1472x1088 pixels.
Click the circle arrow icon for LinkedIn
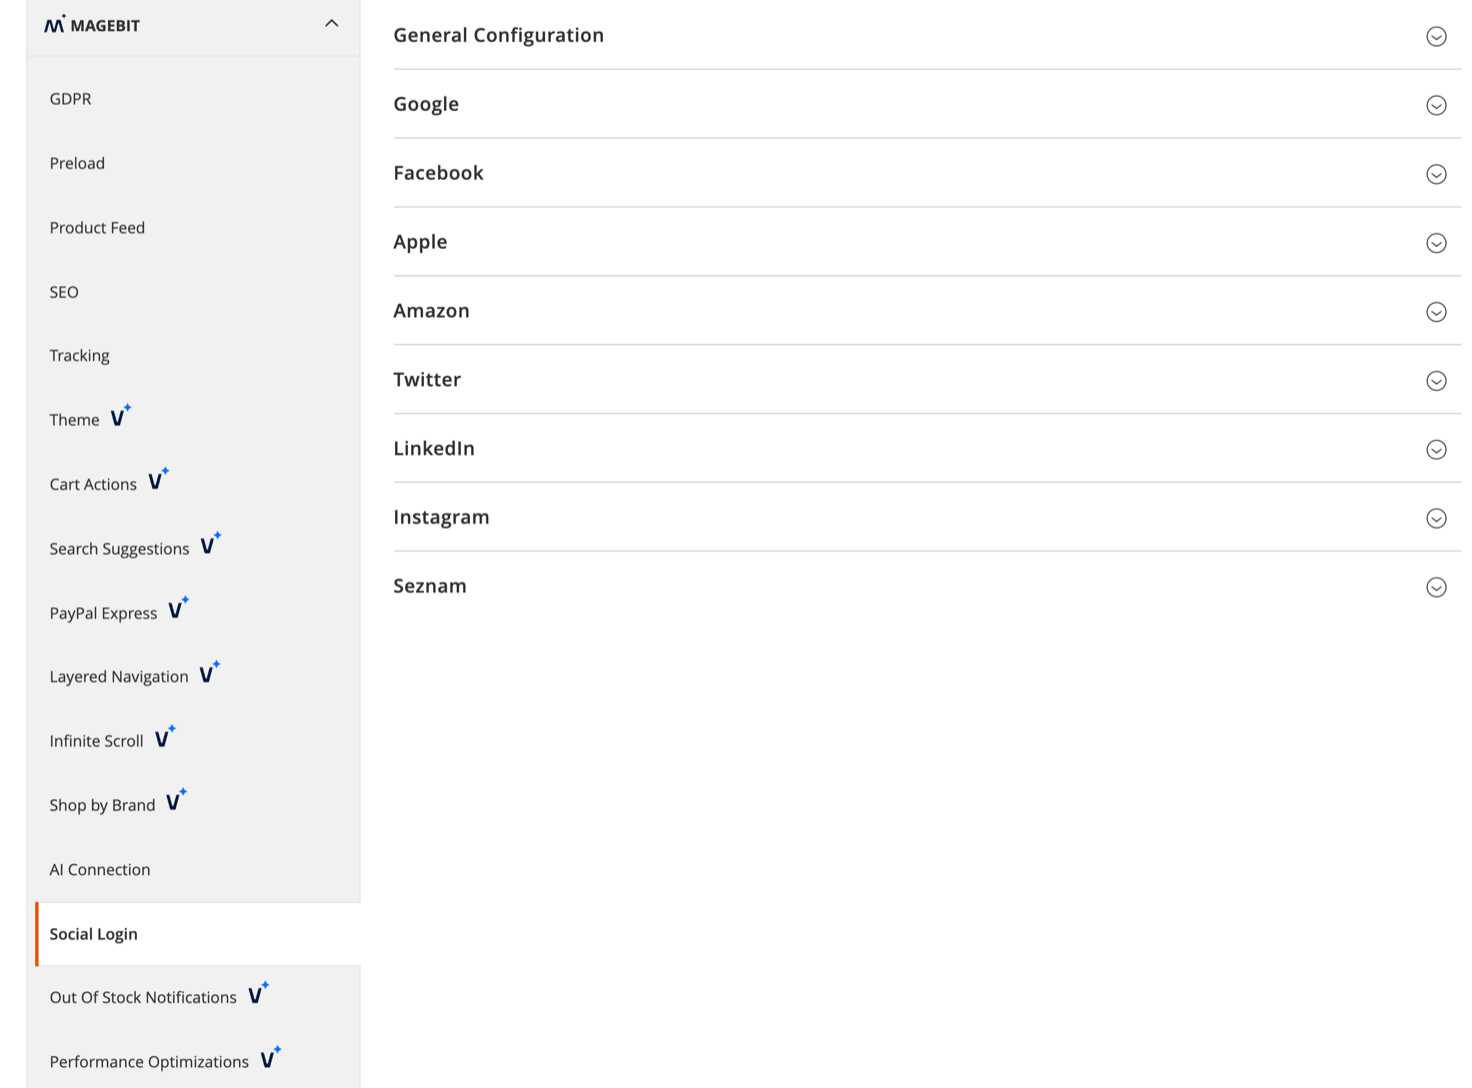pyautogui.click(x=1436, y=450)
